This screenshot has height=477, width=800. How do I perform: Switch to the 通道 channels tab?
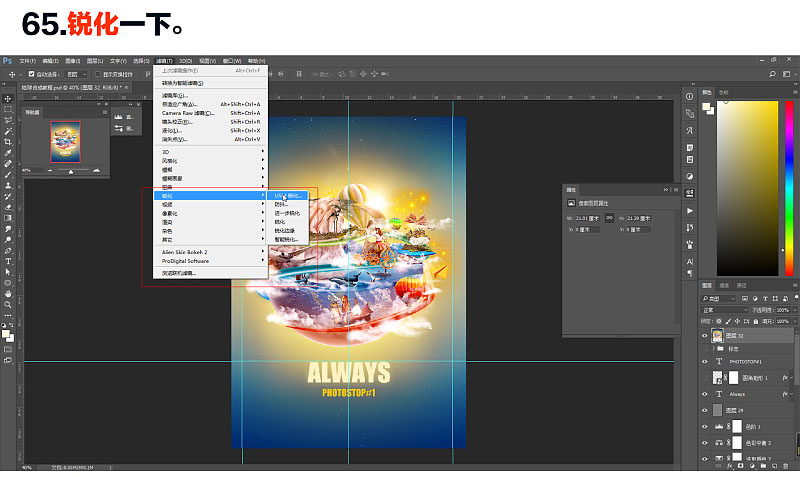(x=724, y=285)
